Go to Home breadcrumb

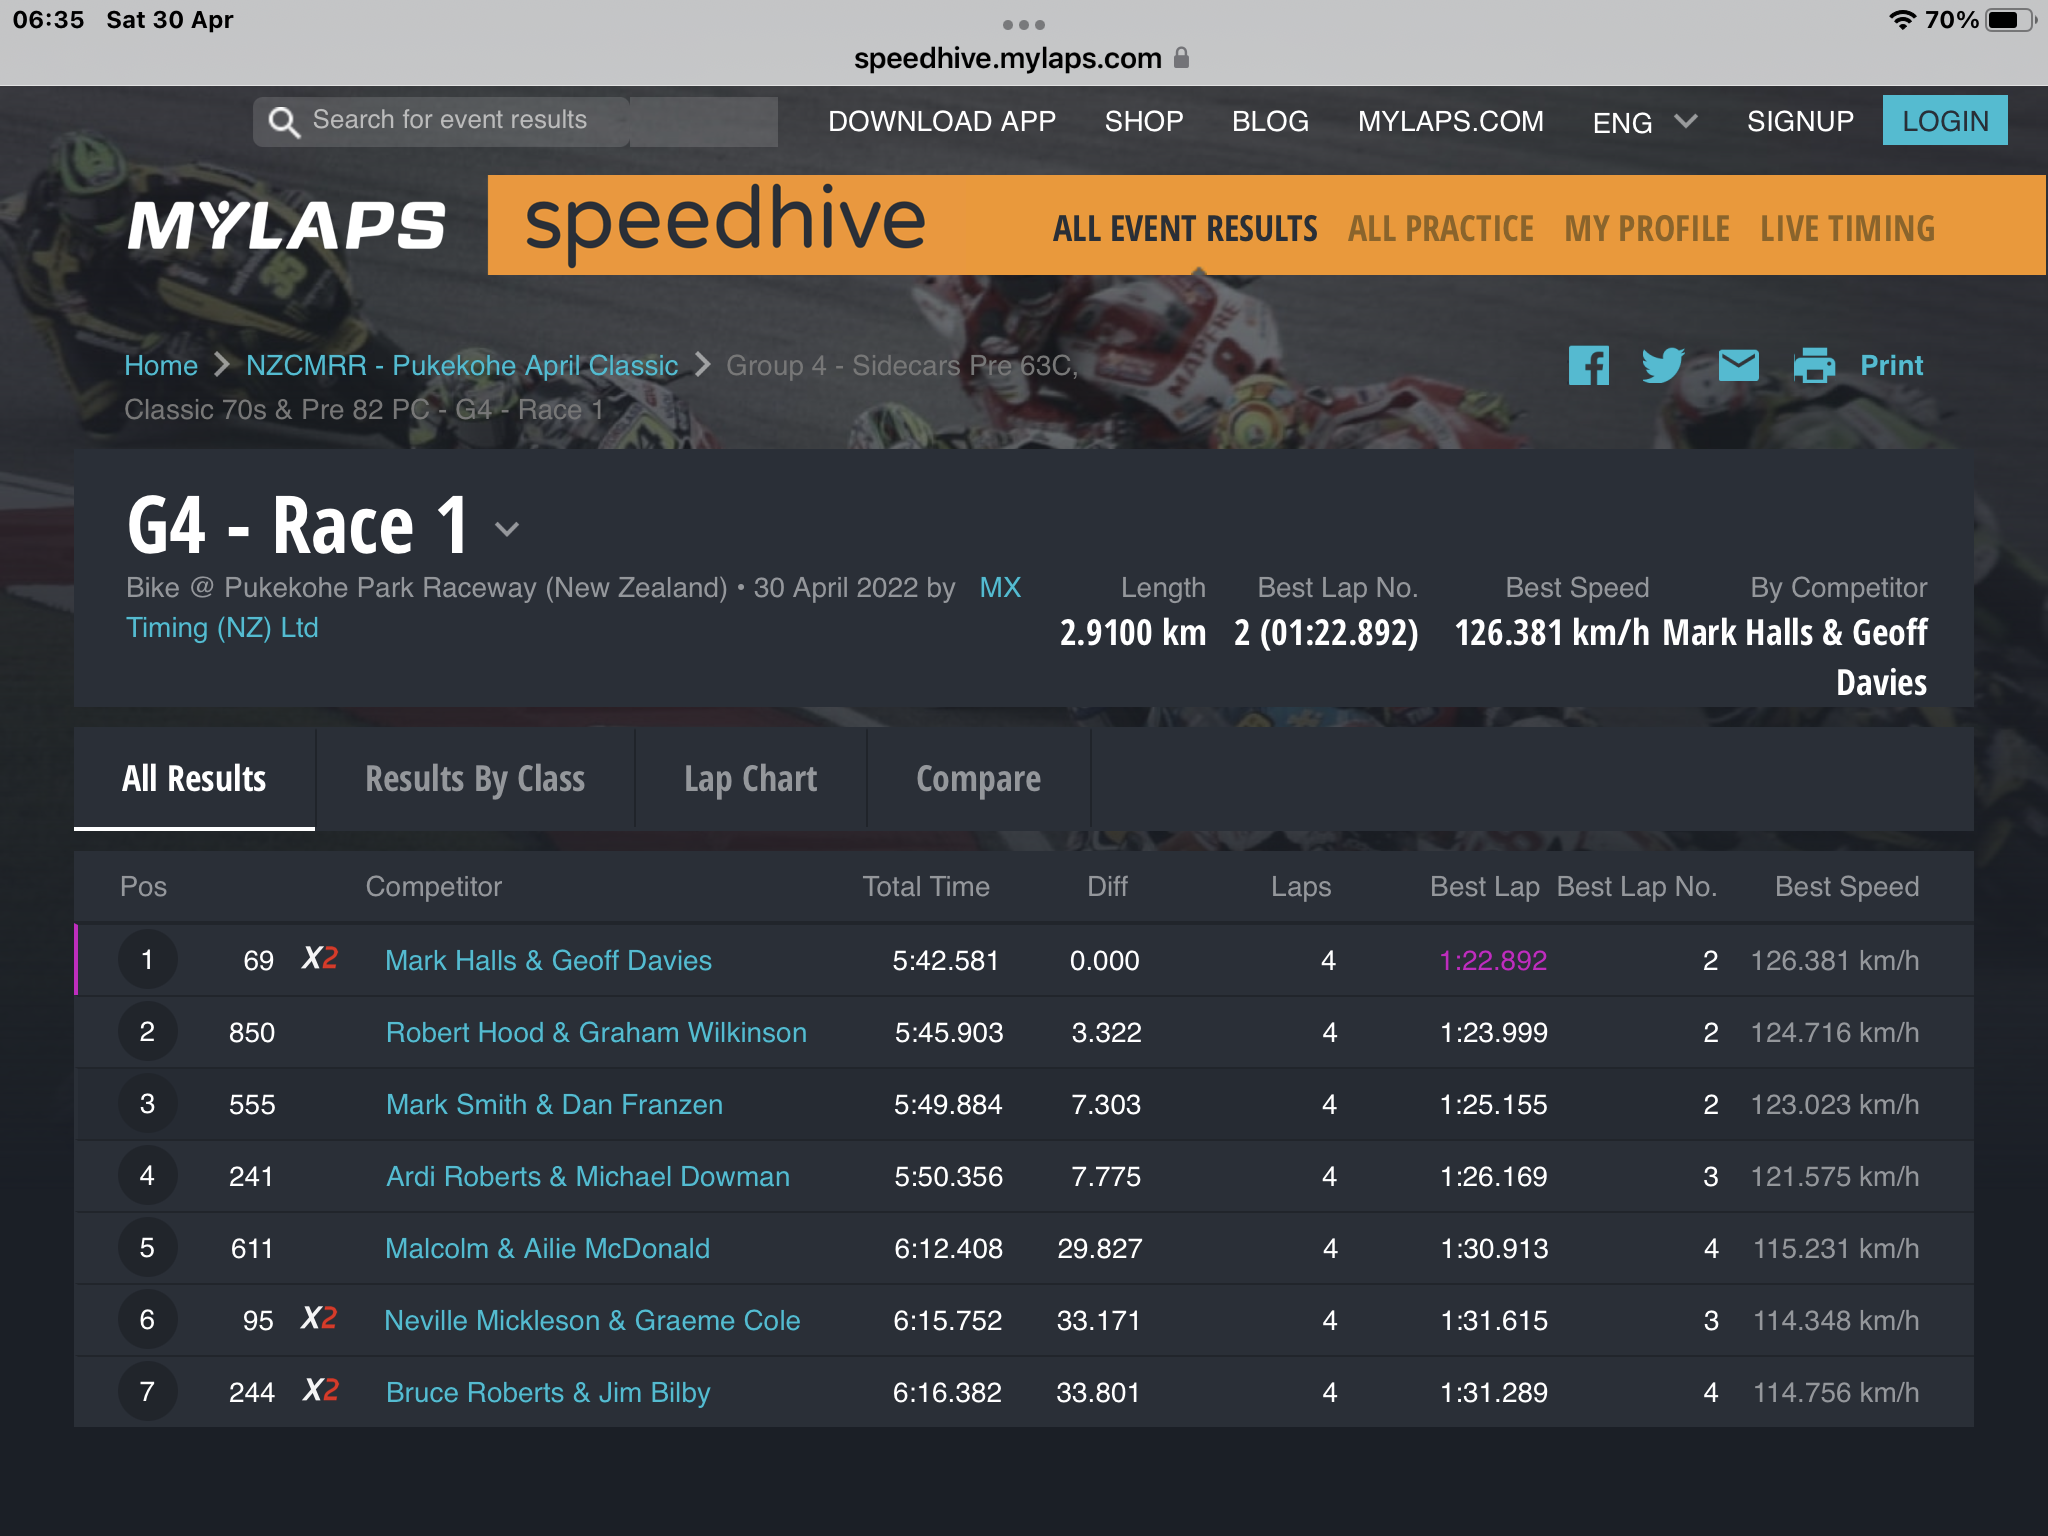click(x=161, y=365)
